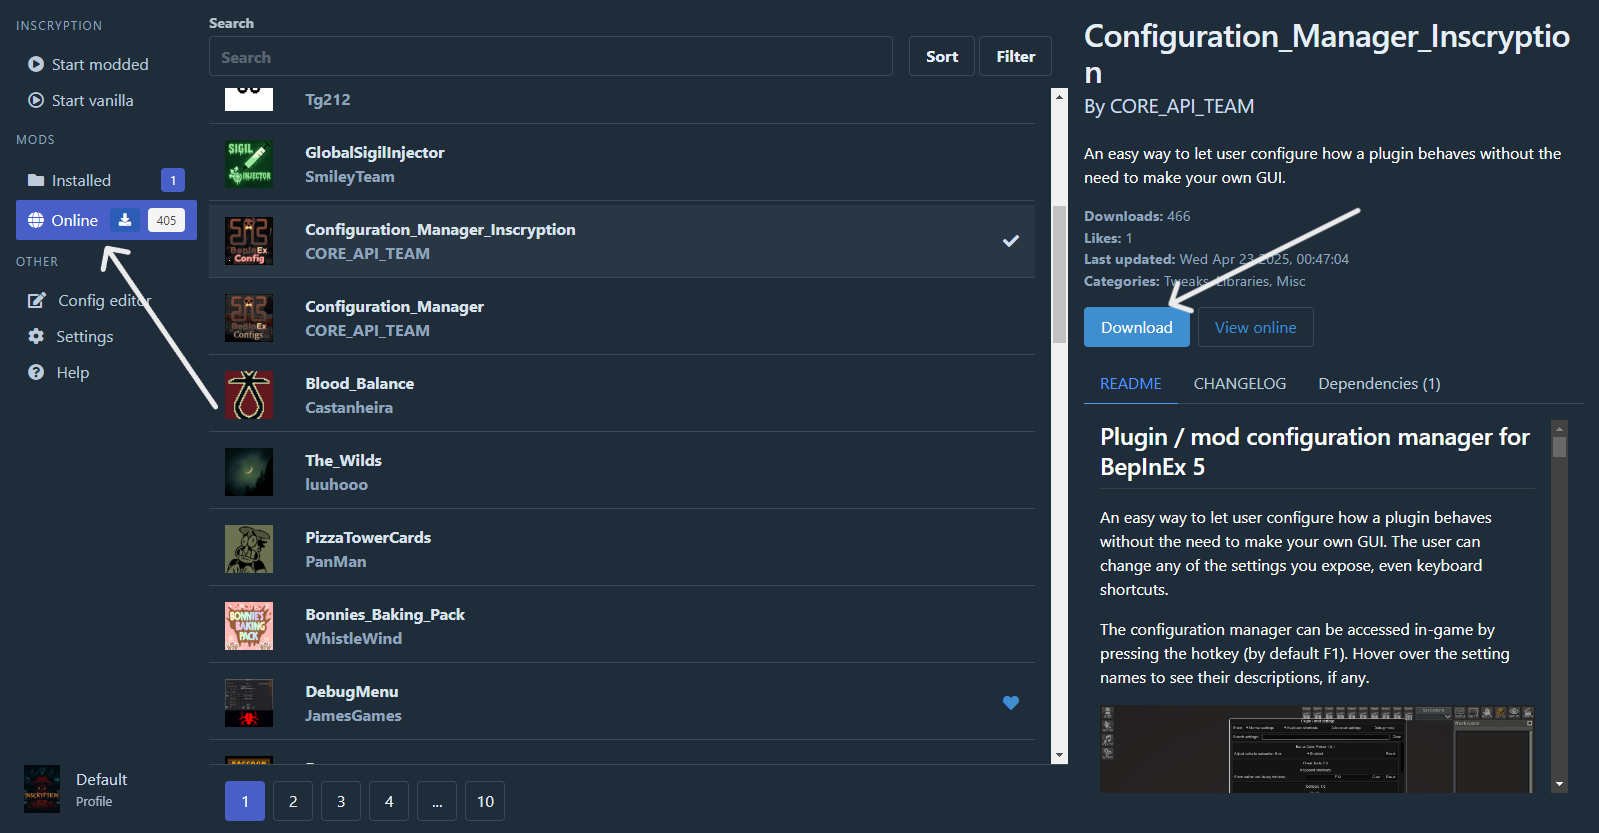Open the Dependencies (1) tab
1599x833 pixels.
(x=1379, y=384)
